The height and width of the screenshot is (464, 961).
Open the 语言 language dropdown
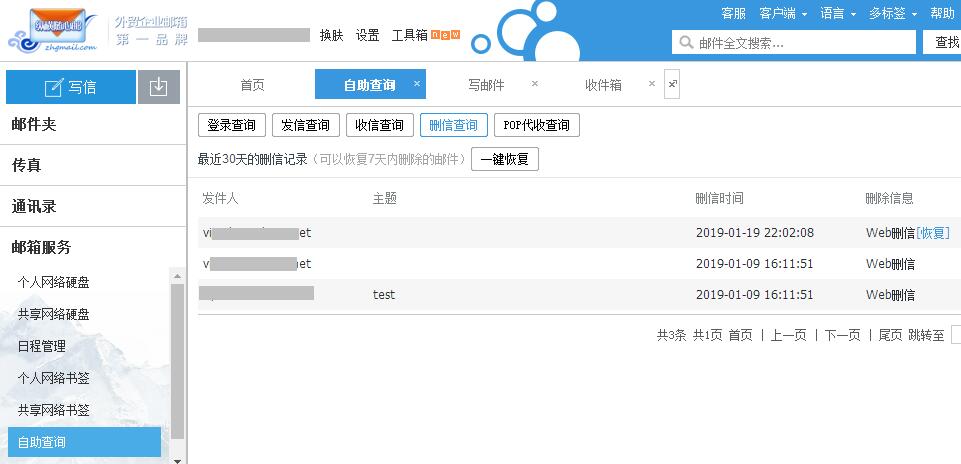838,13
